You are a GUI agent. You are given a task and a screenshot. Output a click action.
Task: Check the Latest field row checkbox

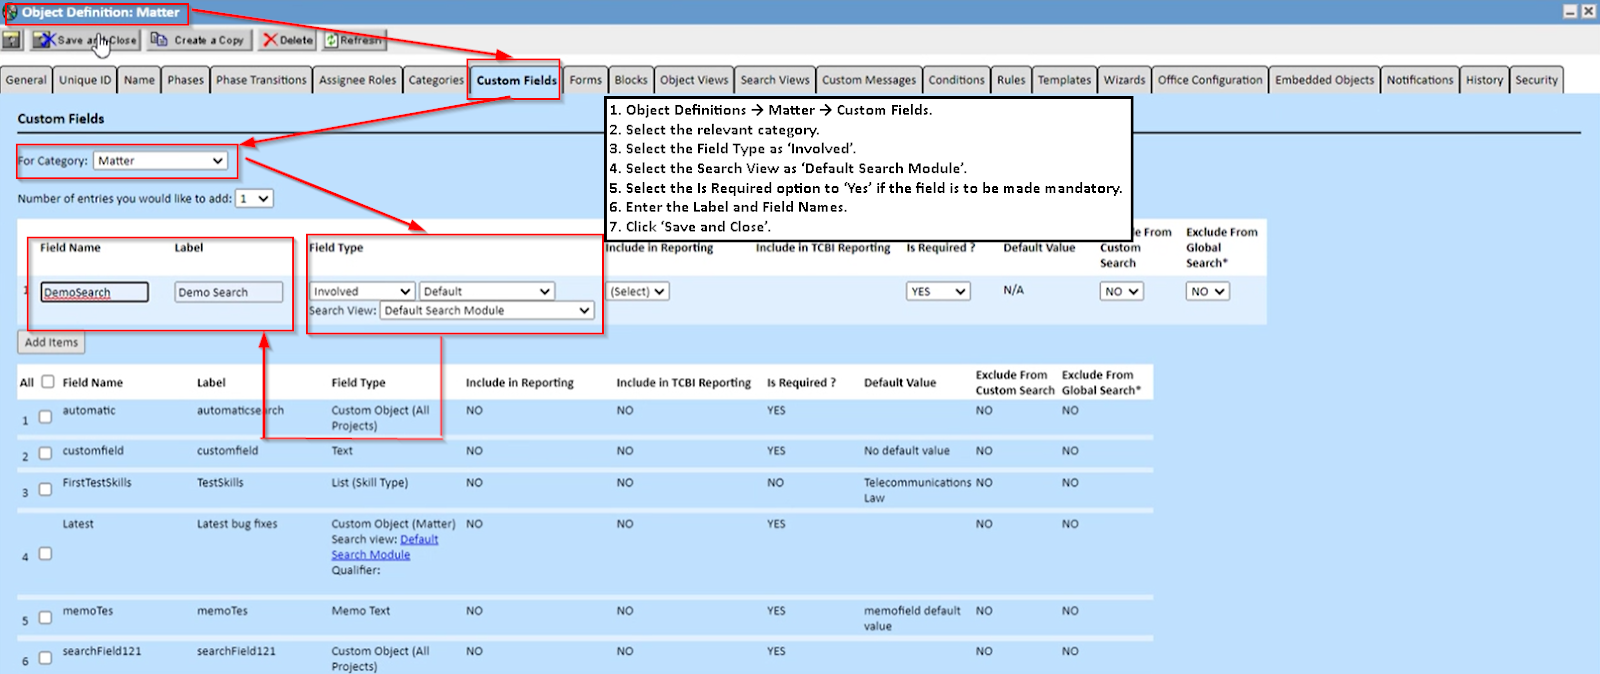point(45,553)
